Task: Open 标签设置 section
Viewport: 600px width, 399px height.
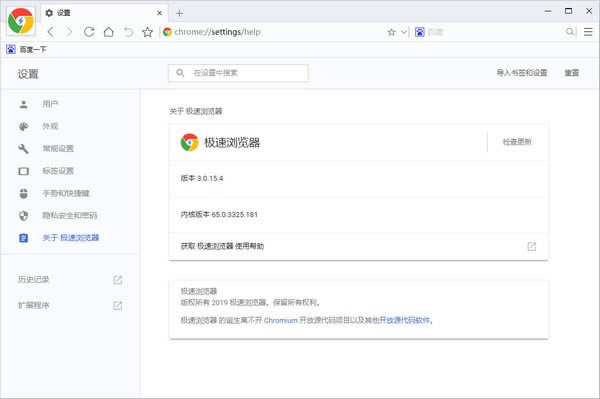Action: [x=70, y=171]
